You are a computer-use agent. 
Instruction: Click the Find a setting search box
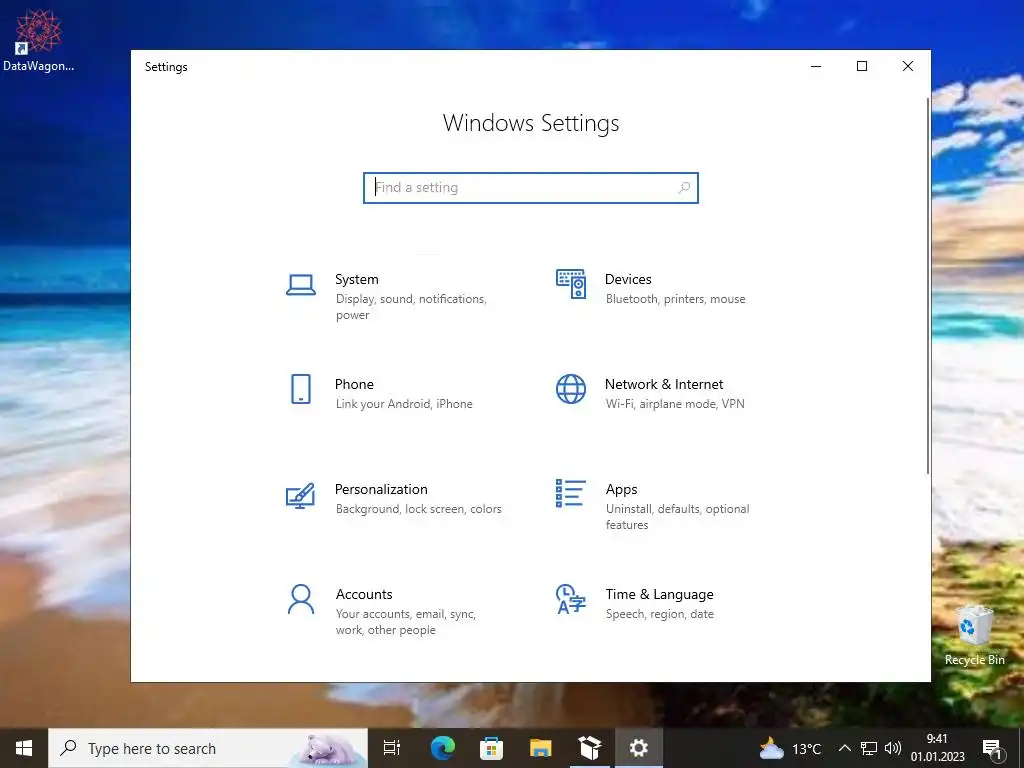tap(531, 188)
